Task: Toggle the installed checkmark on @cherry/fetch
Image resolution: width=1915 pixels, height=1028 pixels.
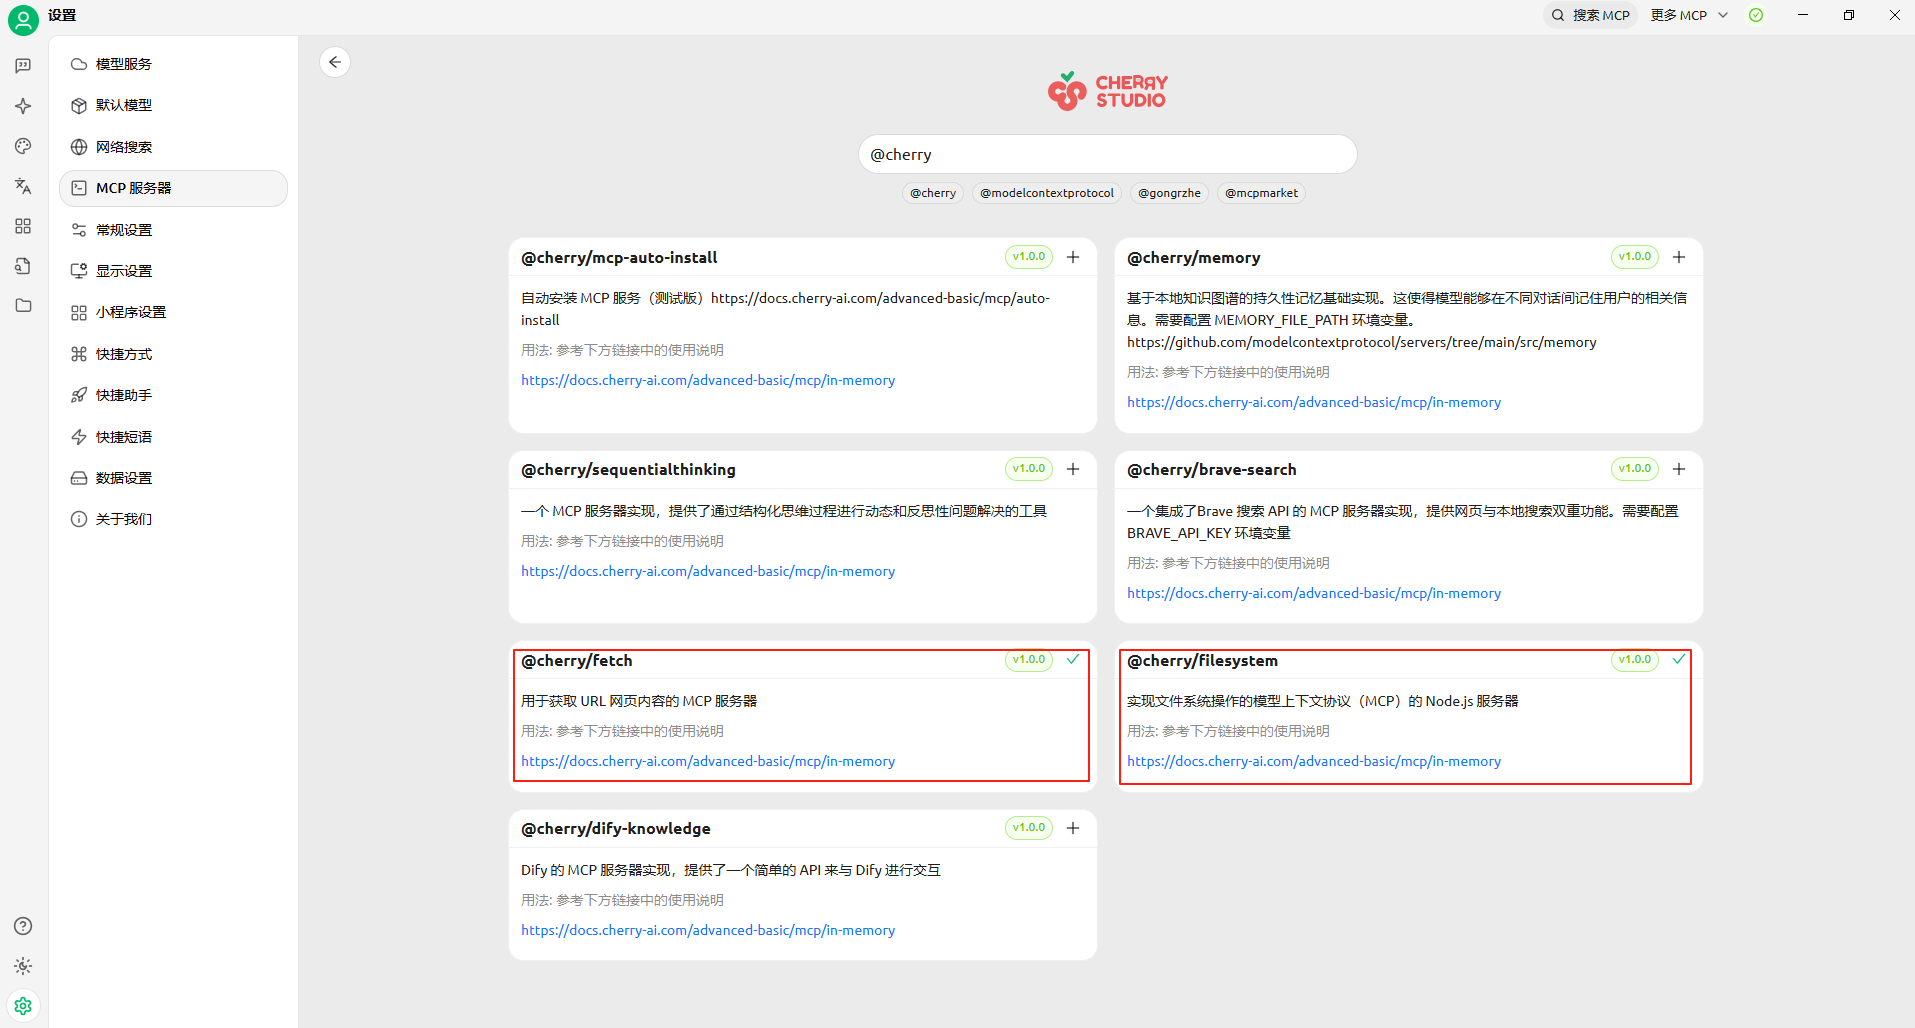Action: coord(1073,660)
